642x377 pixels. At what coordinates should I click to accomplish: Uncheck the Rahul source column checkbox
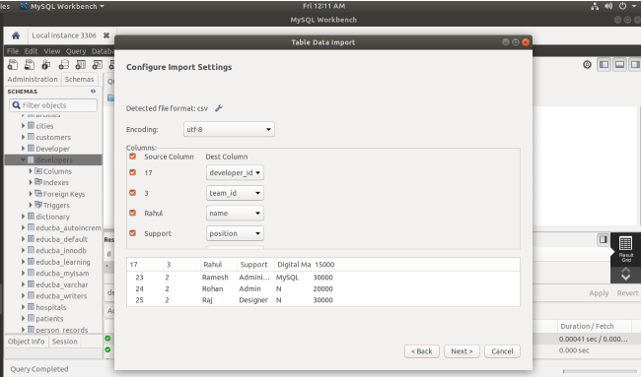pos(133,213)
